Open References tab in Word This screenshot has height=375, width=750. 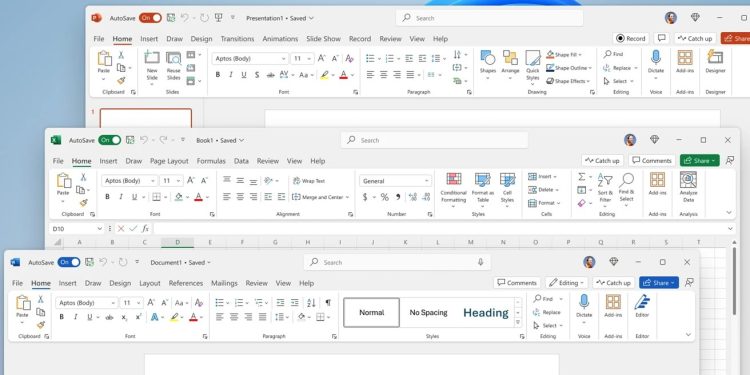[186, 283]
